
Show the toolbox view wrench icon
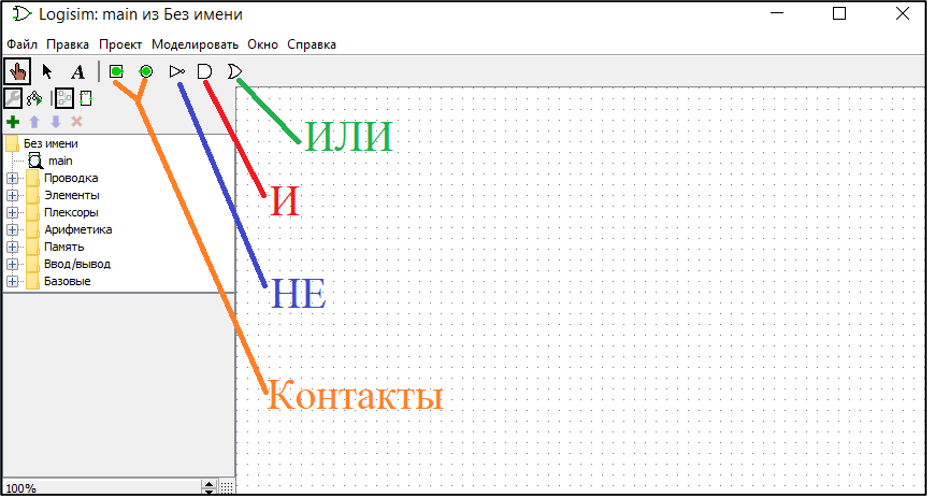[12, 98]
